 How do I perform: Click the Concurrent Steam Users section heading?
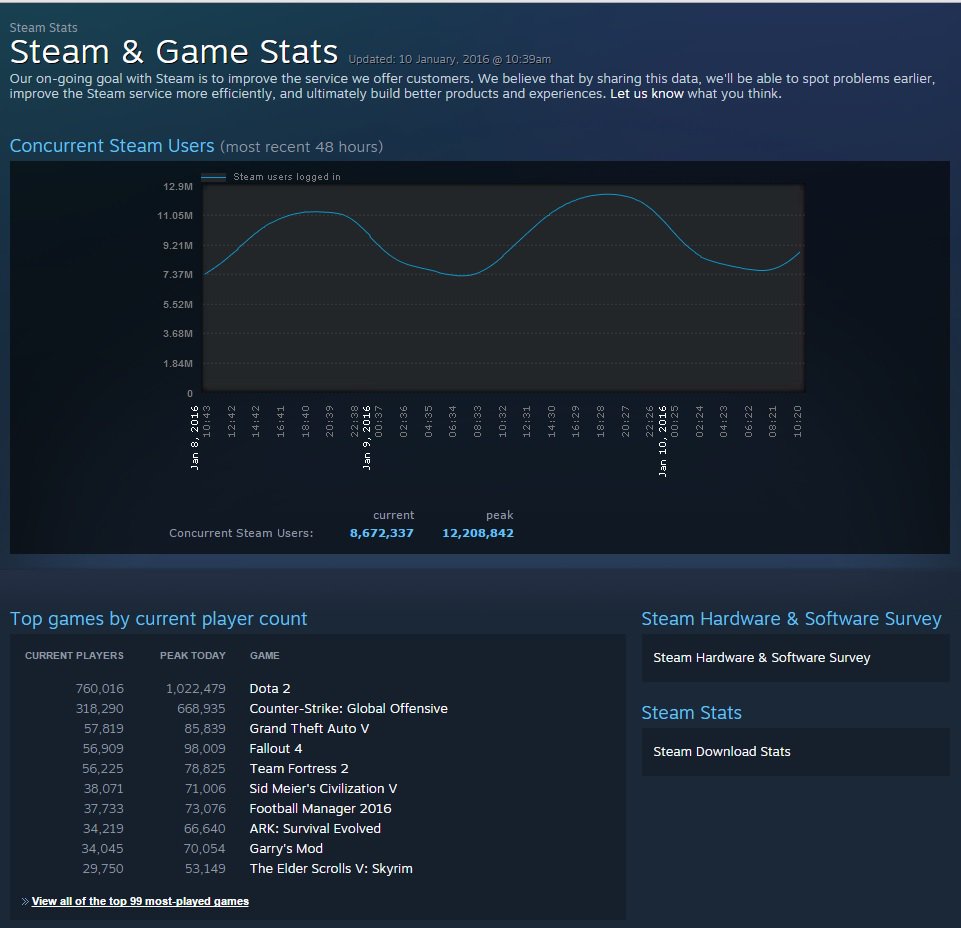coord(112,146)
